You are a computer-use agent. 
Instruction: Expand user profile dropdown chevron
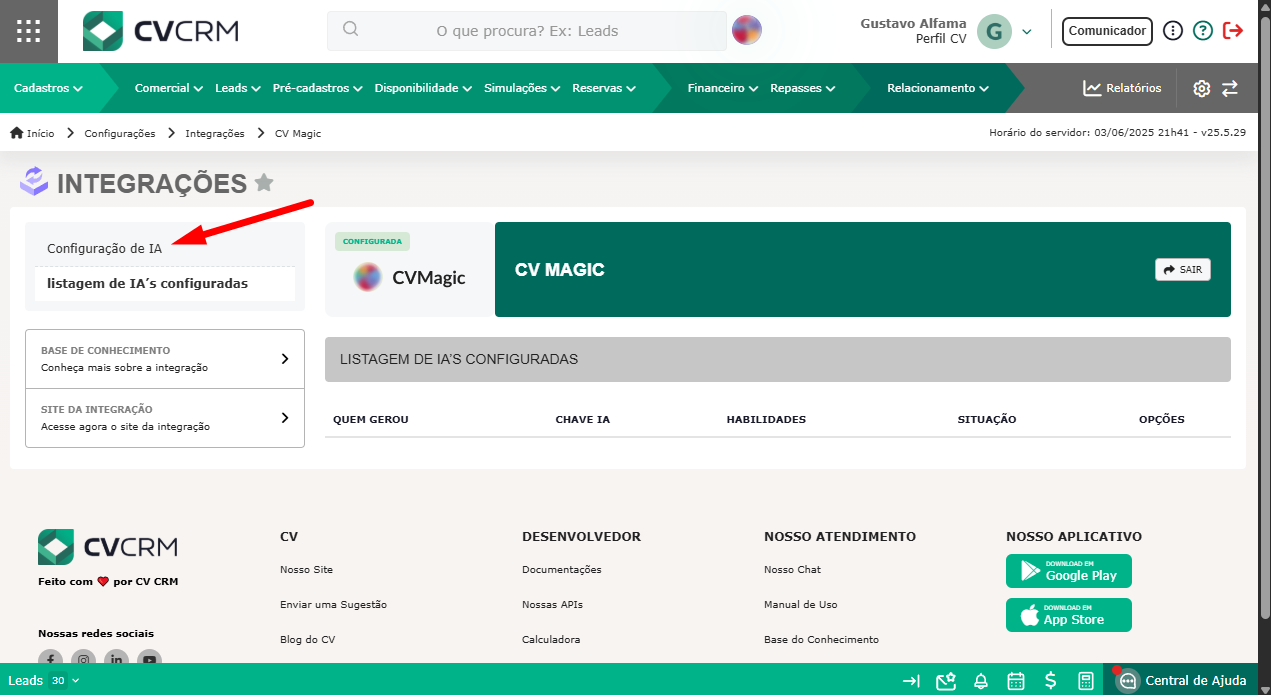tap(1027, 32)
